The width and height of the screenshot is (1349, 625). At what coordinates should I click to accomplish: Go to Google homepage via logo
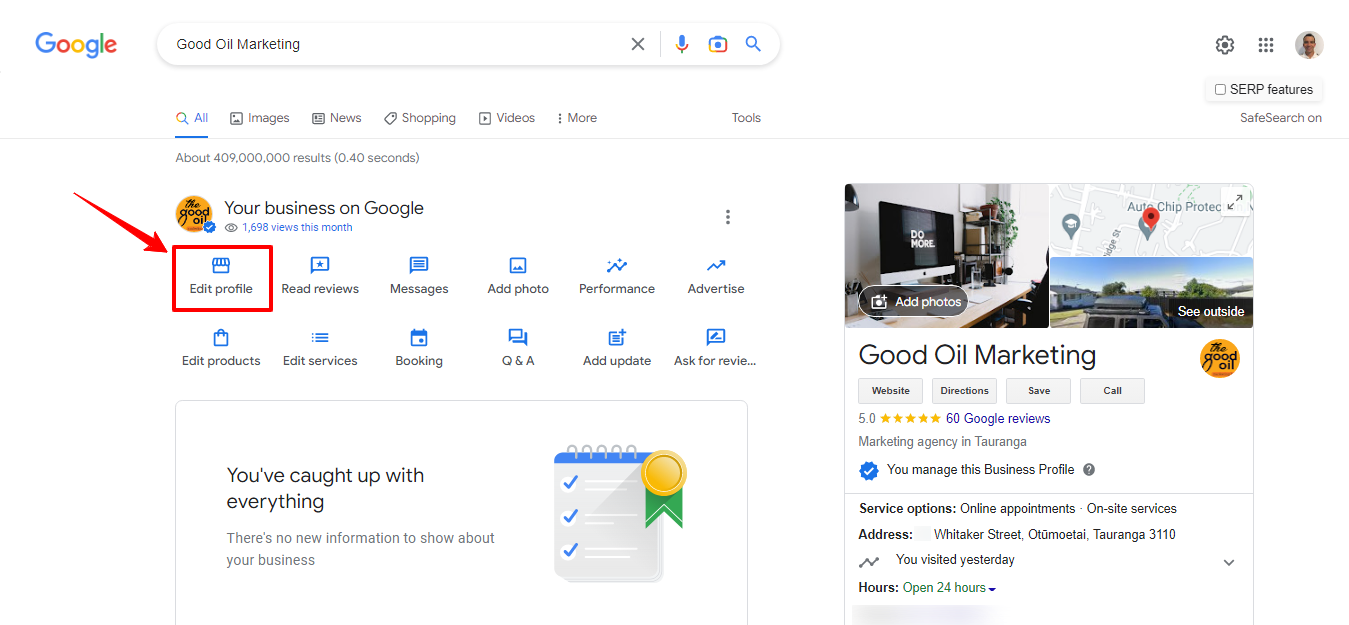tap(76, 44)
